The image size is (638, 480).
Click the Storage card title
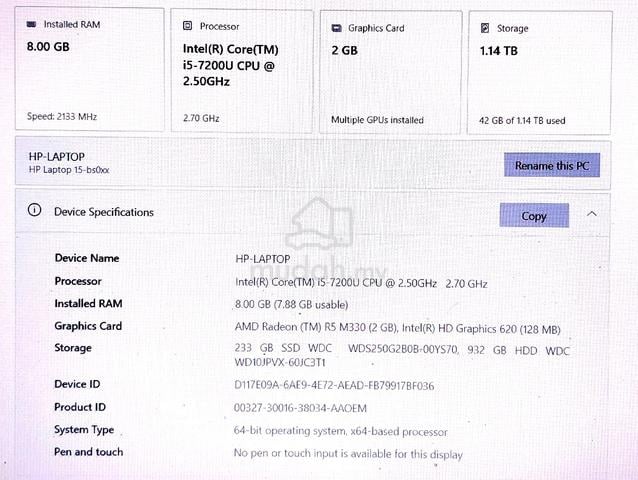coord(513,28)
